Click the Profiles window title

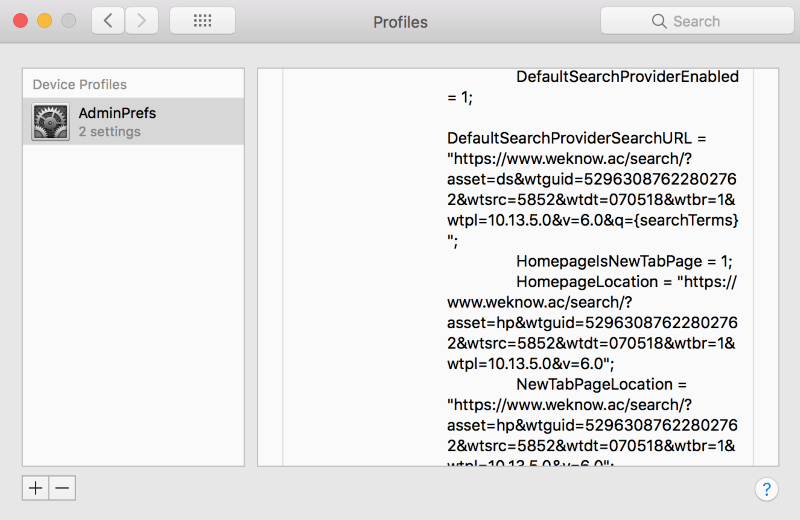[x=400, y=21]
